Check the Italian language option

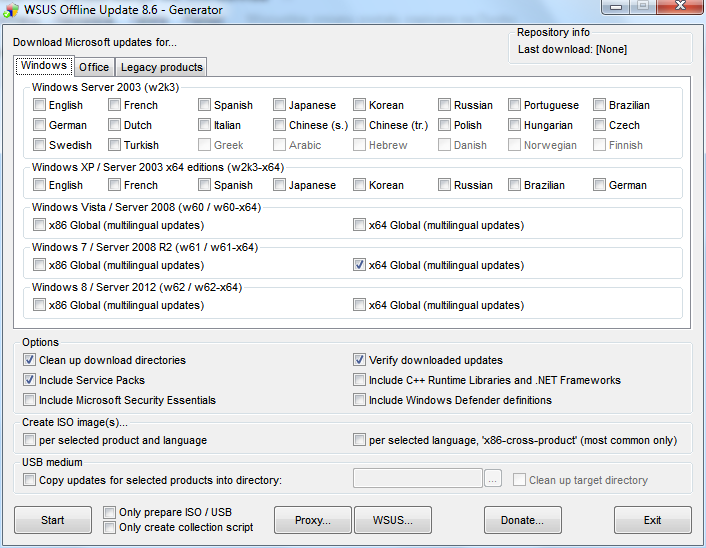point(204,125)
